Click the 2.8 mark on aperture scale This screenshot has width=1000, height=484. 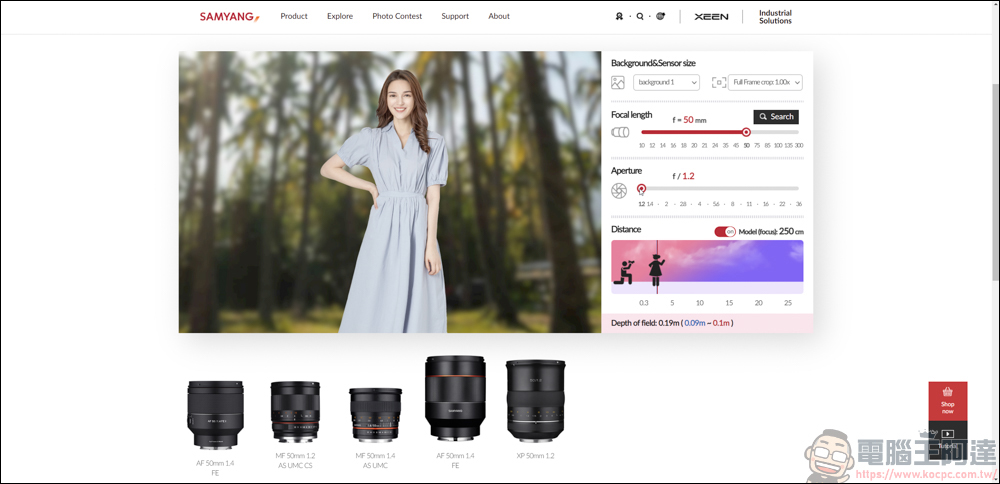tap(682, 204)
